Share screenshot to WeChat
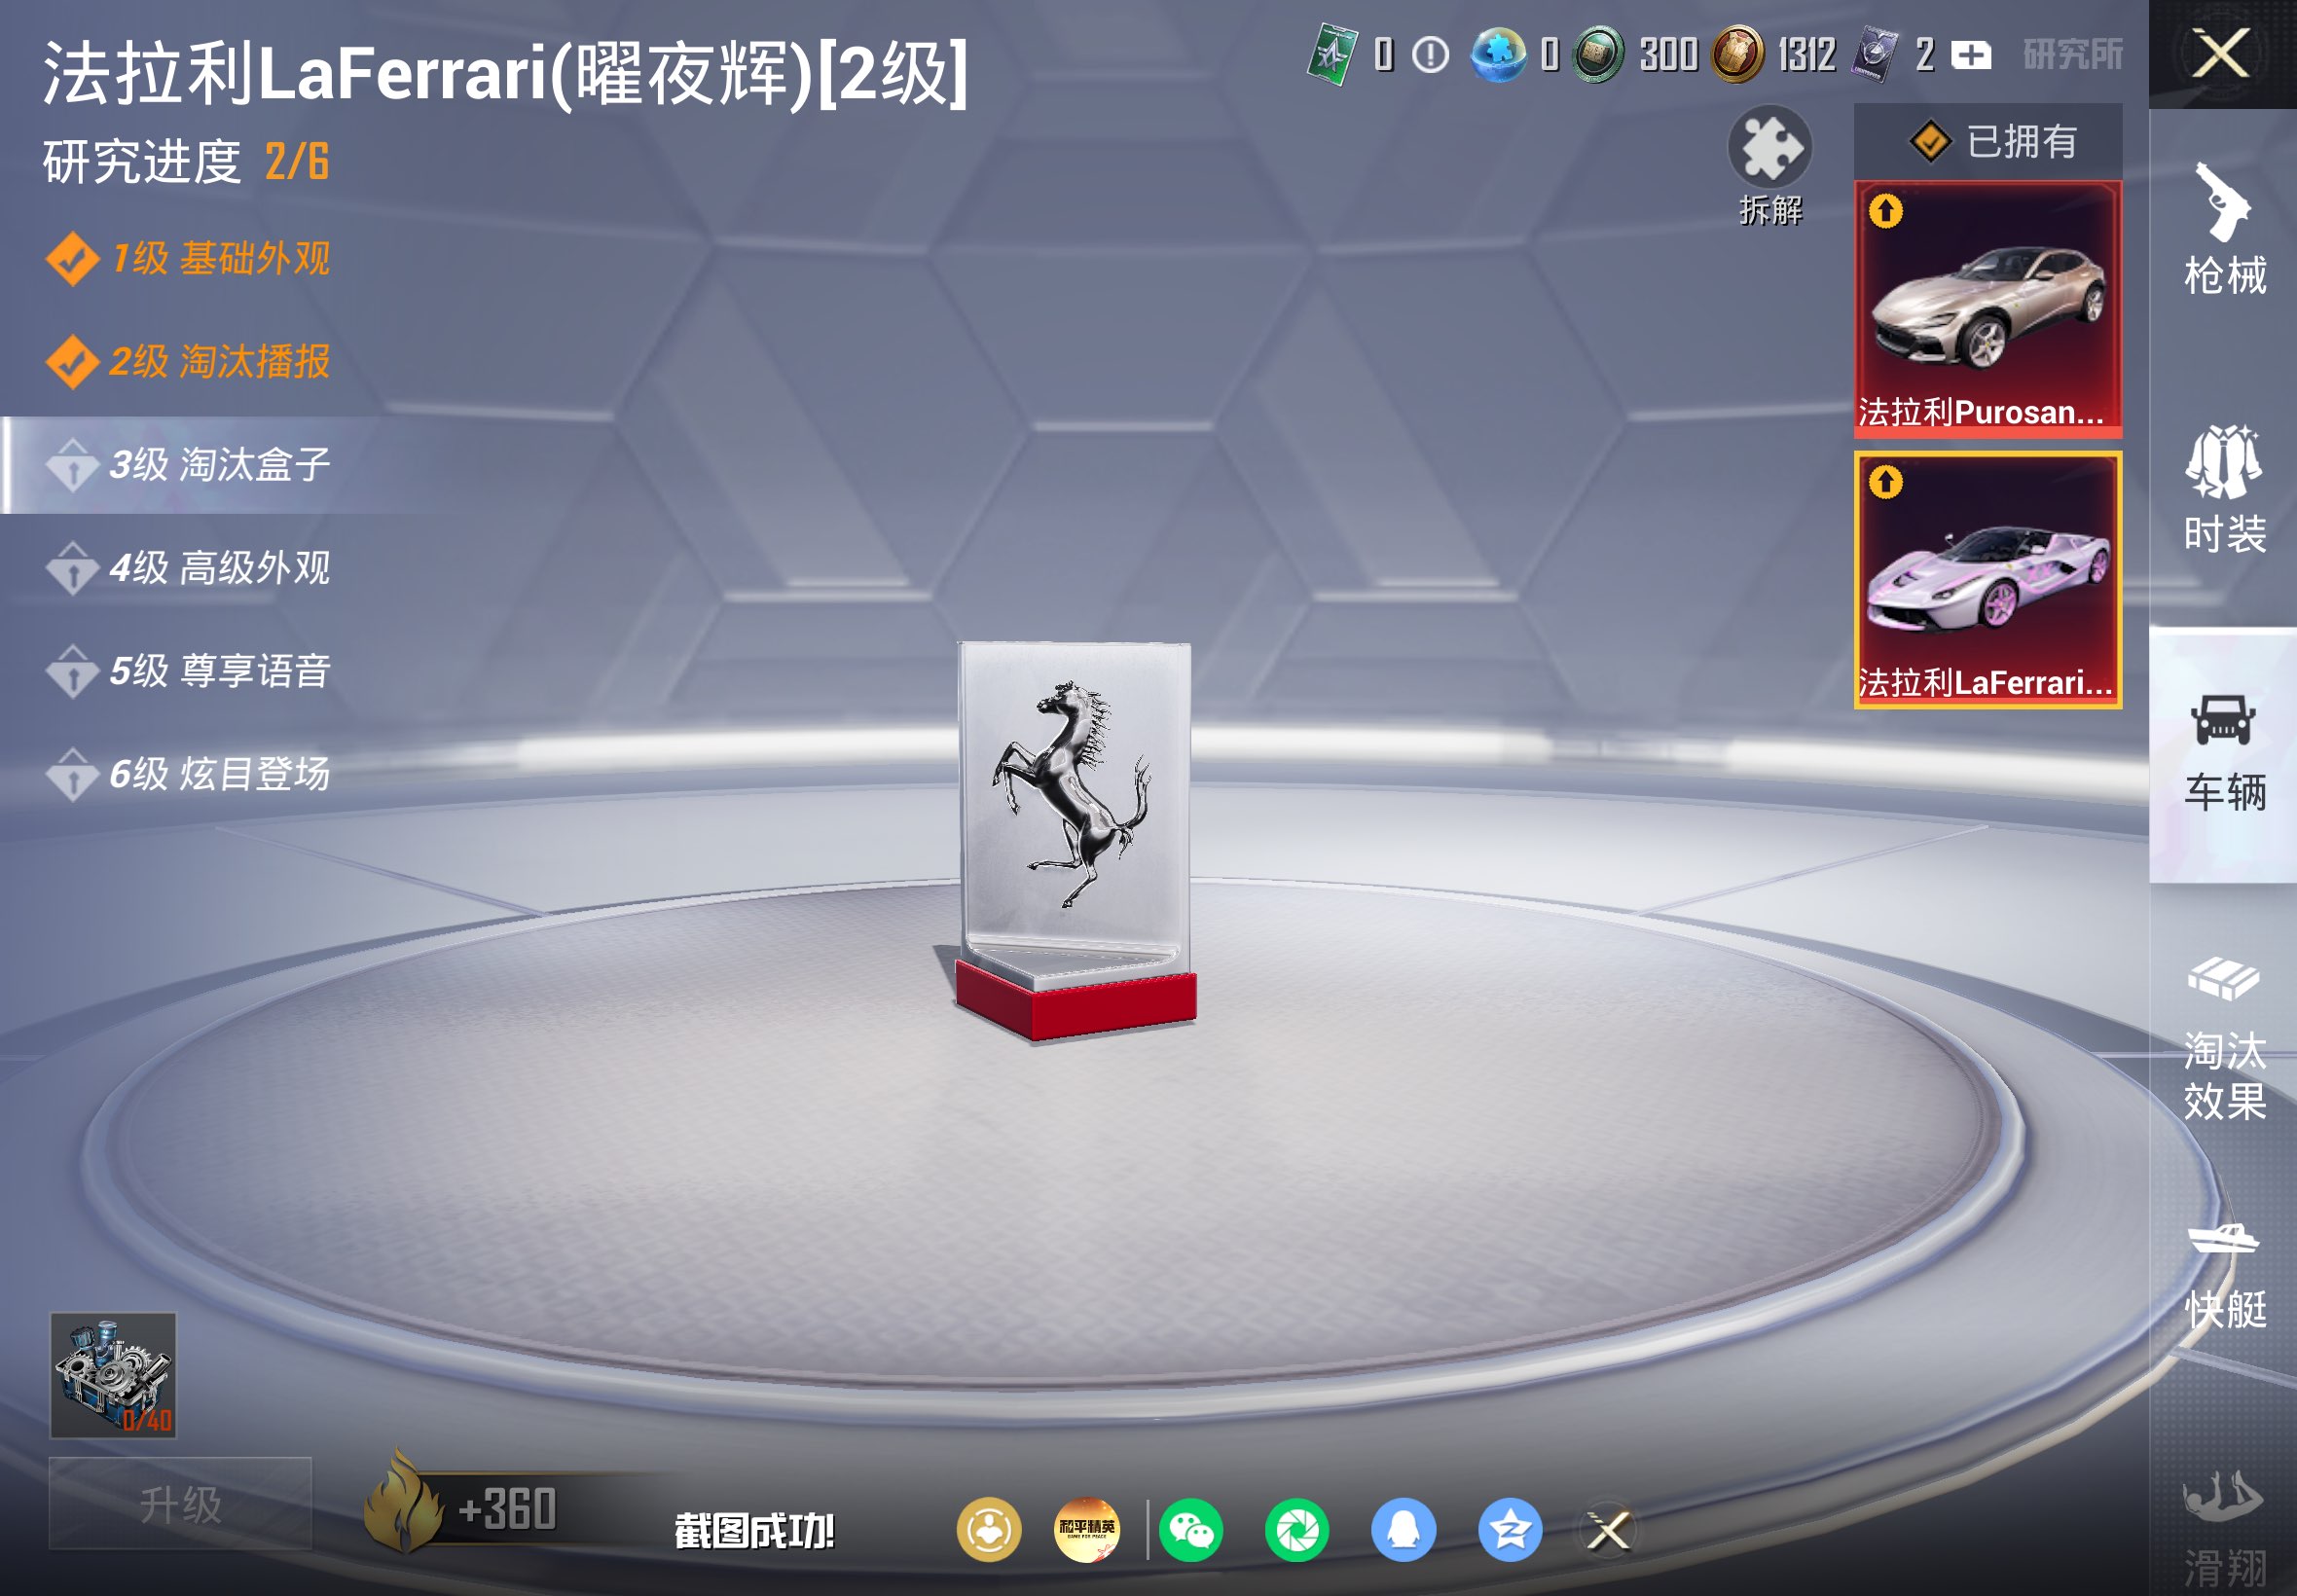The width and height of the screenshot is (2297, 1596). coord(1190,1530)
